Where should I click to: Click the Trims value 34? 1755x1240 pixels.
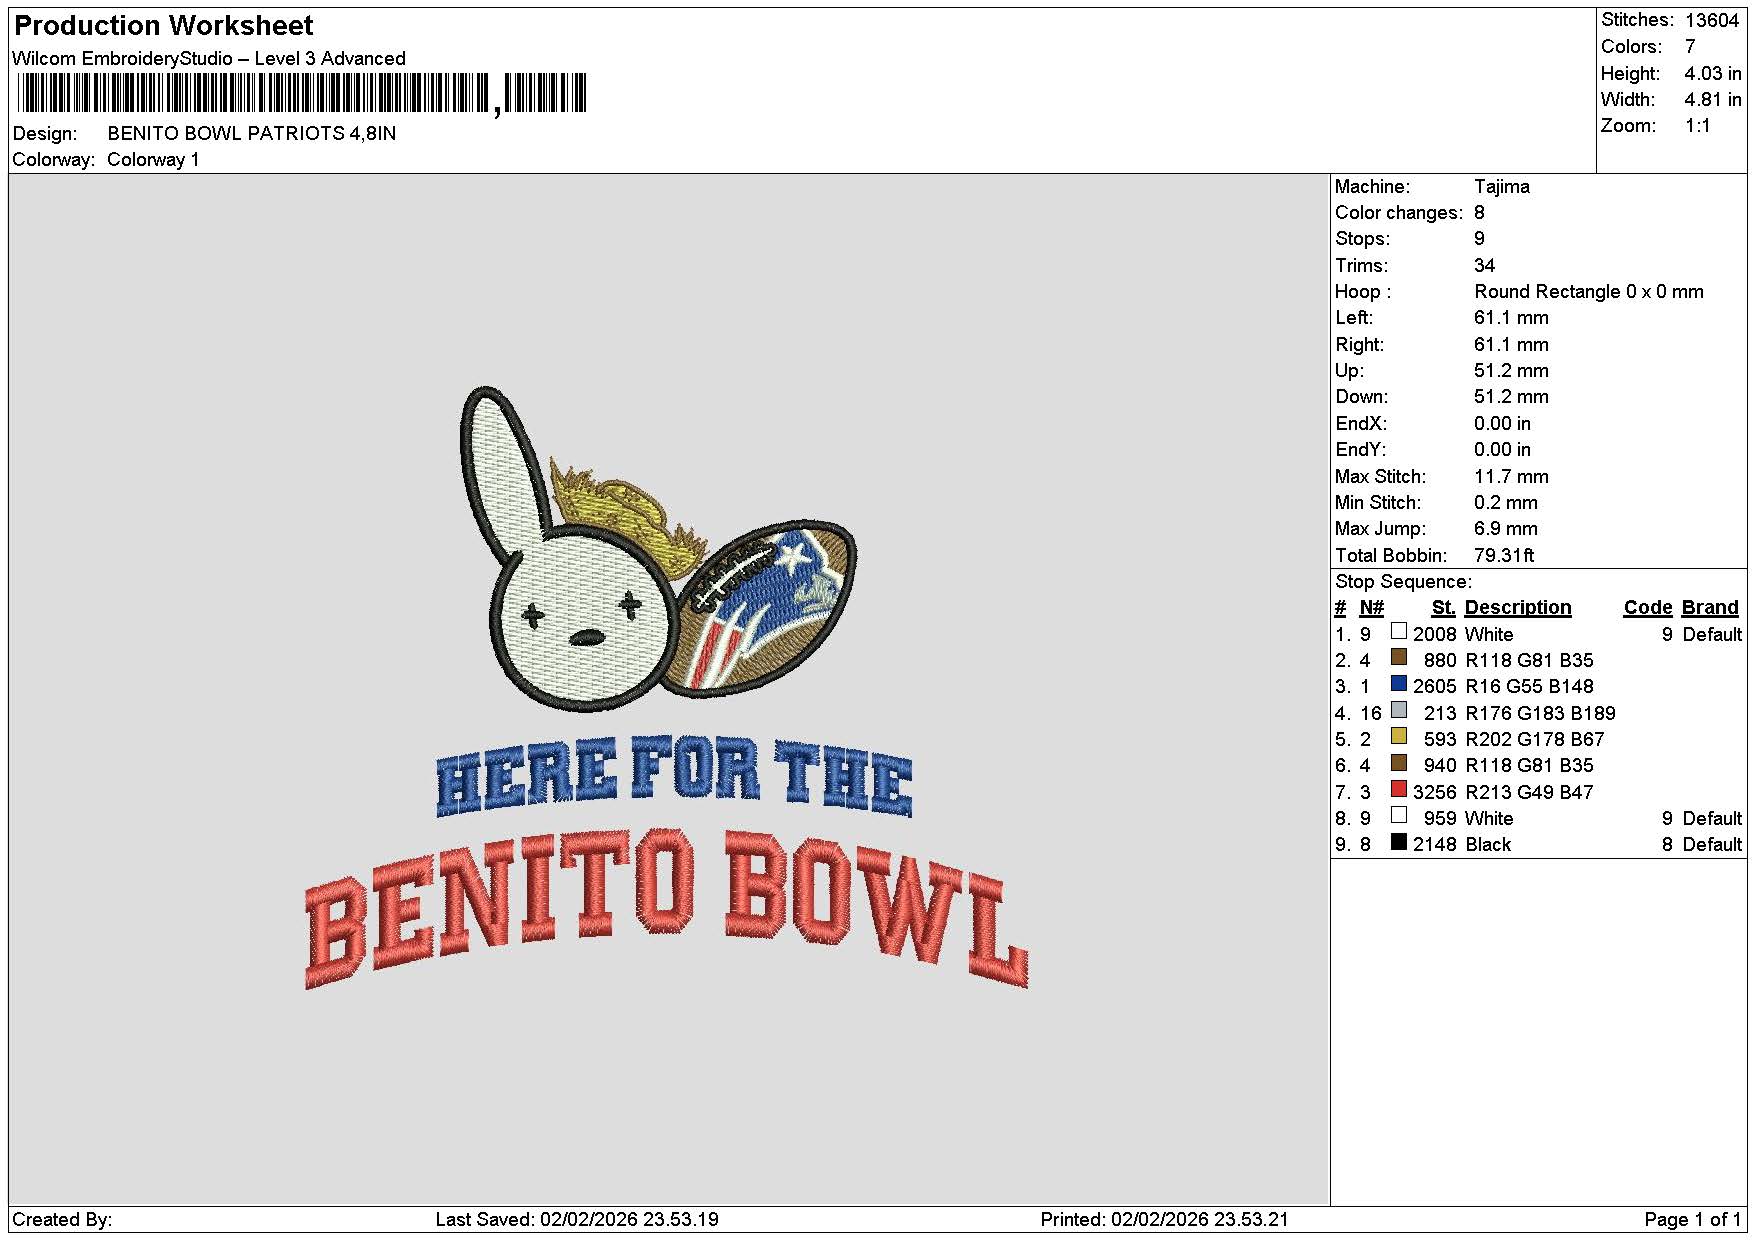click(x=1484, y=266)
